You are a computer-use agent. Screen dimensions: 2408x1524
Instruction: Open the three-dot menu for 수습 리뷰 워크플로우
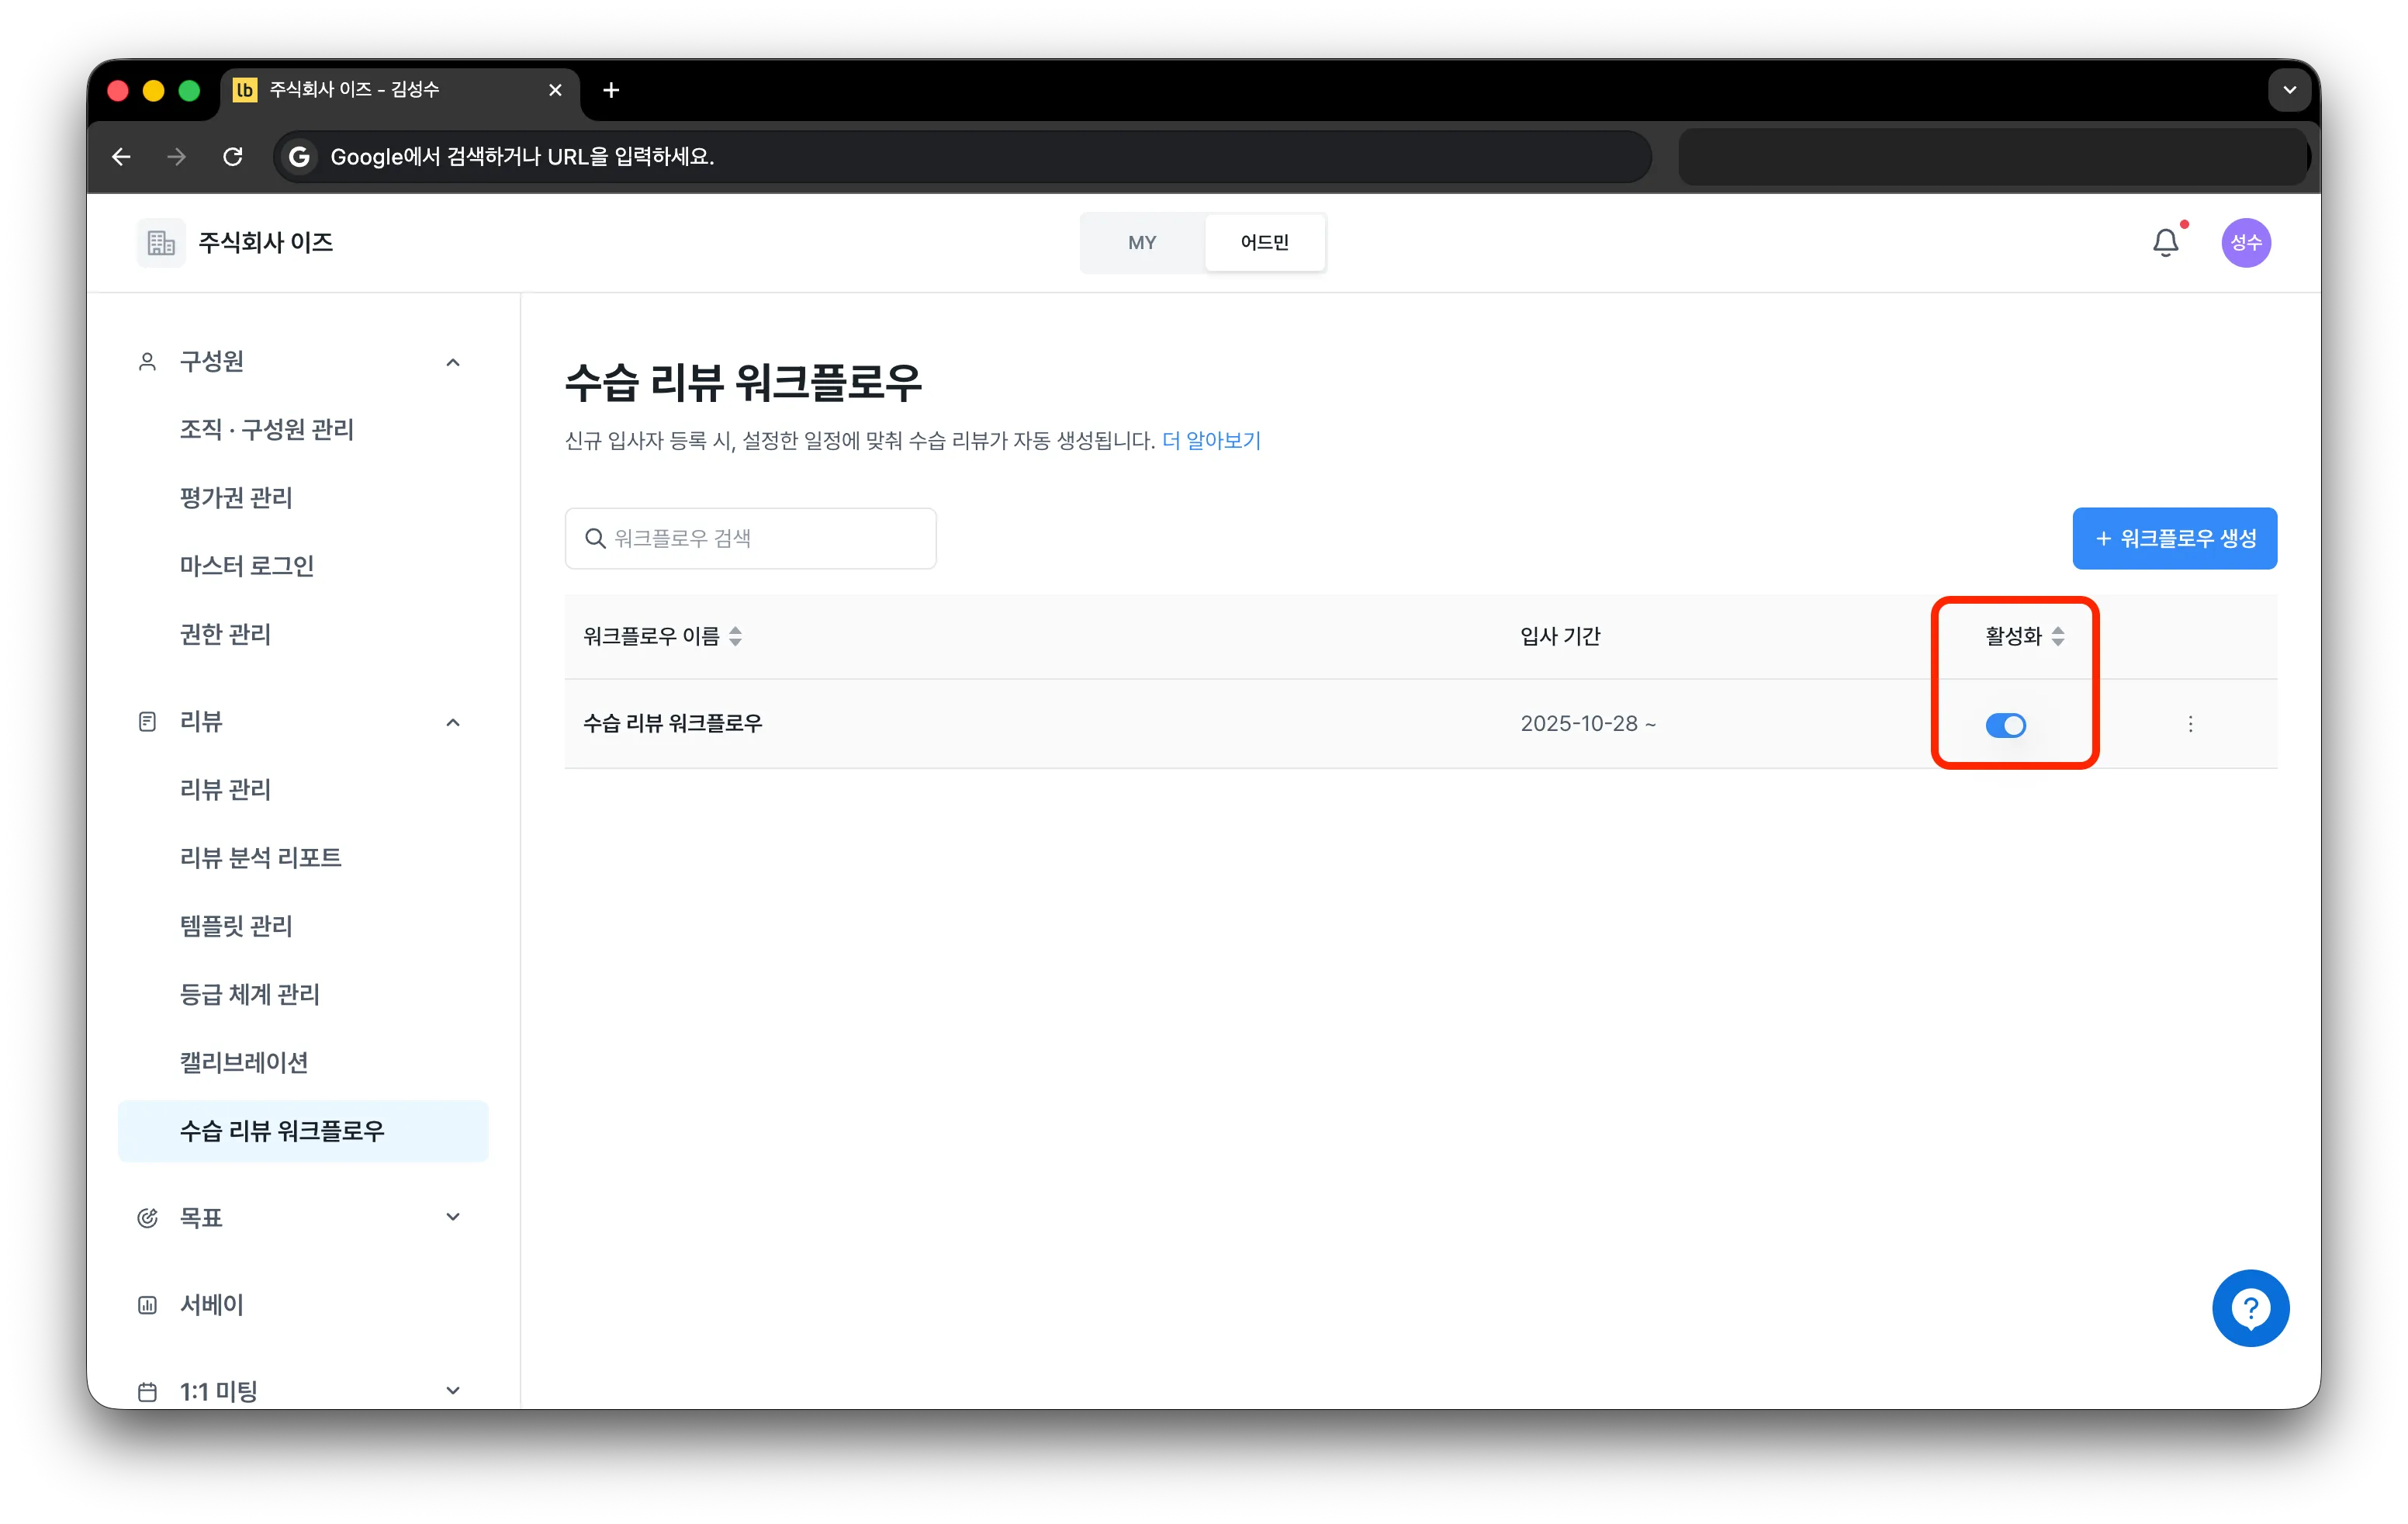[2190, 724]
